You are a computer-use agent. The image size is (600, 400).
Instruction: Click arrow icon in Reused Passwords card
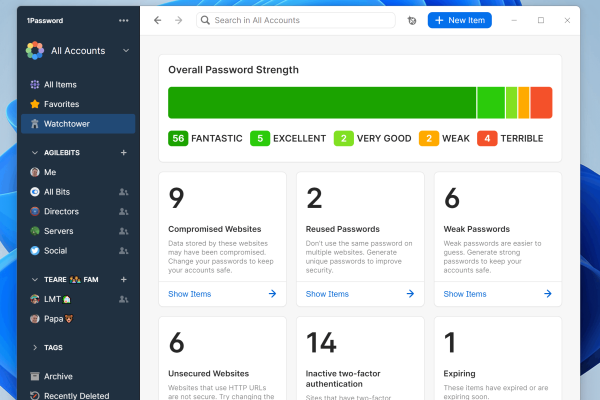pyautogui.click(x=410, y=294)
